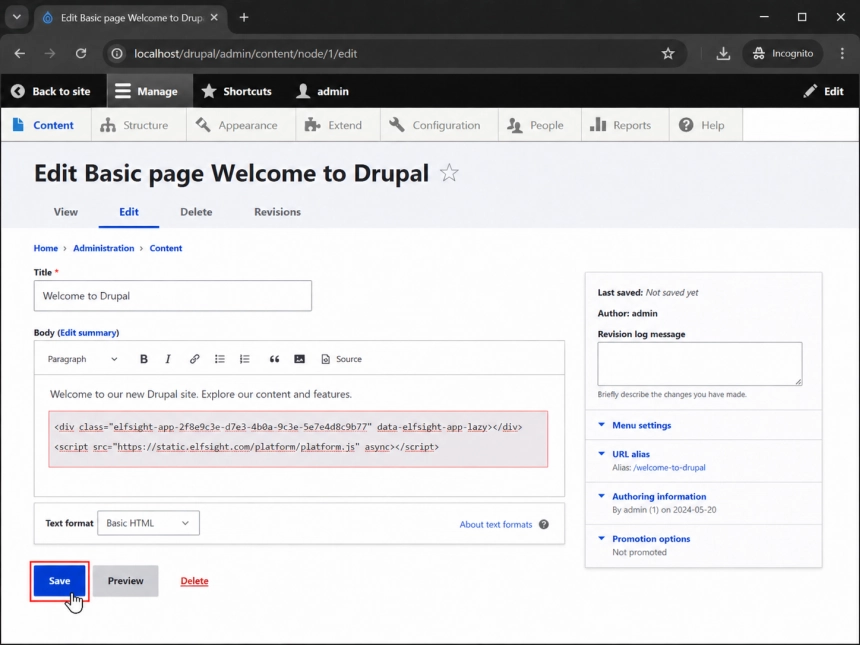Insert a link using the link icon
This screenshot has height=645, width=860.
pos(194,359)
